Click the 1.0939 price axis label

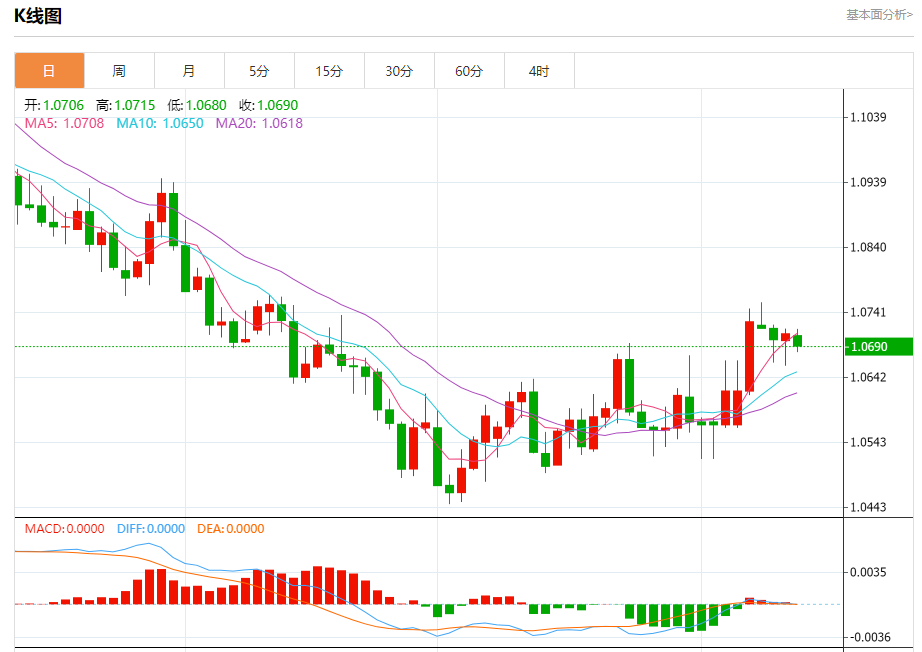click(x=868, y=182)
